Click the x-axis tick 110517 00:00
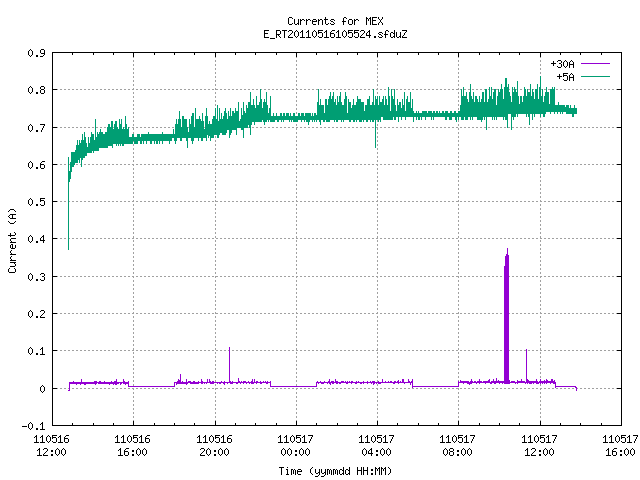Screen dimensions: 640x480 (x=296, y=446)
